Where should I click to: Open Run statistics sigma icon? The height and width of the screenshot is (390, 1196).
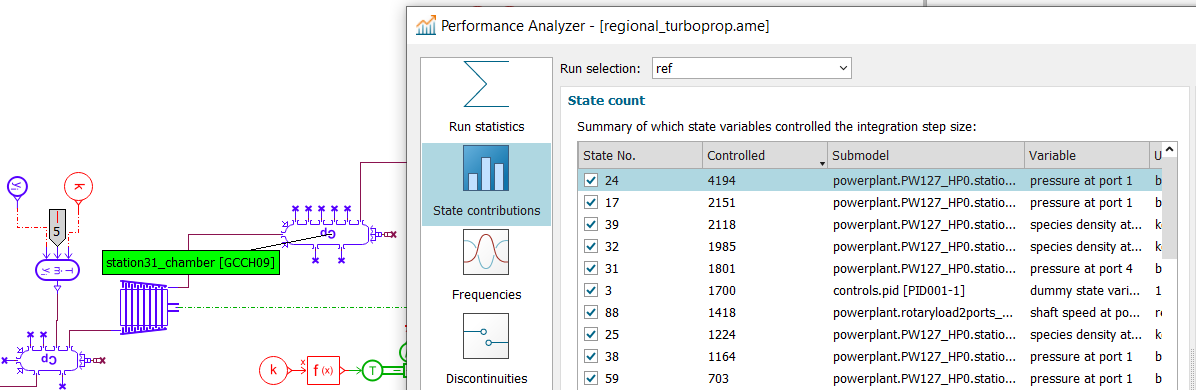(487, 84)
